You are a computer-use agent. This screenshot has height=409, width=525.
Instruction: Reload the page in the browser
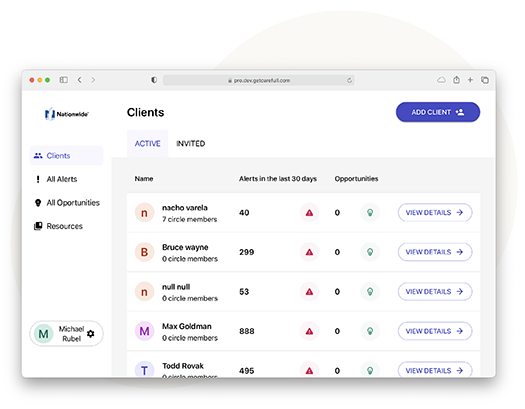click(x=349, y=80)
